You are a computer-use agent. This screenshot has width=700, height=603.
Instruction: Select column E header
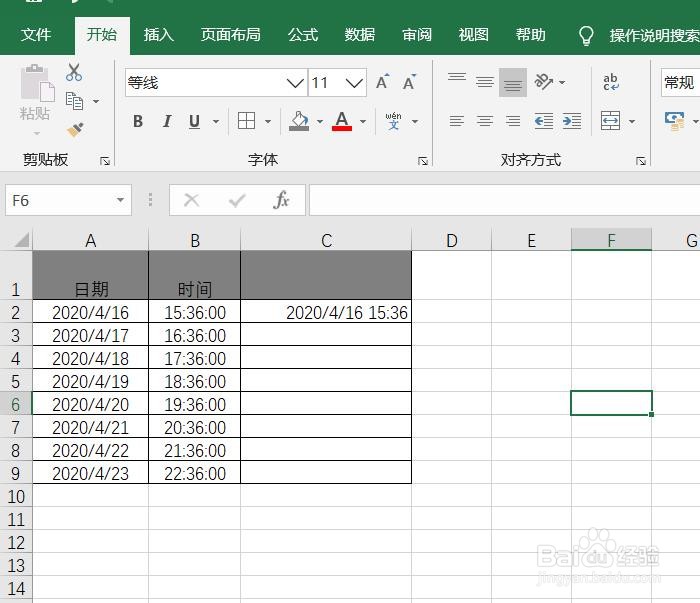[x=531, y=240]
